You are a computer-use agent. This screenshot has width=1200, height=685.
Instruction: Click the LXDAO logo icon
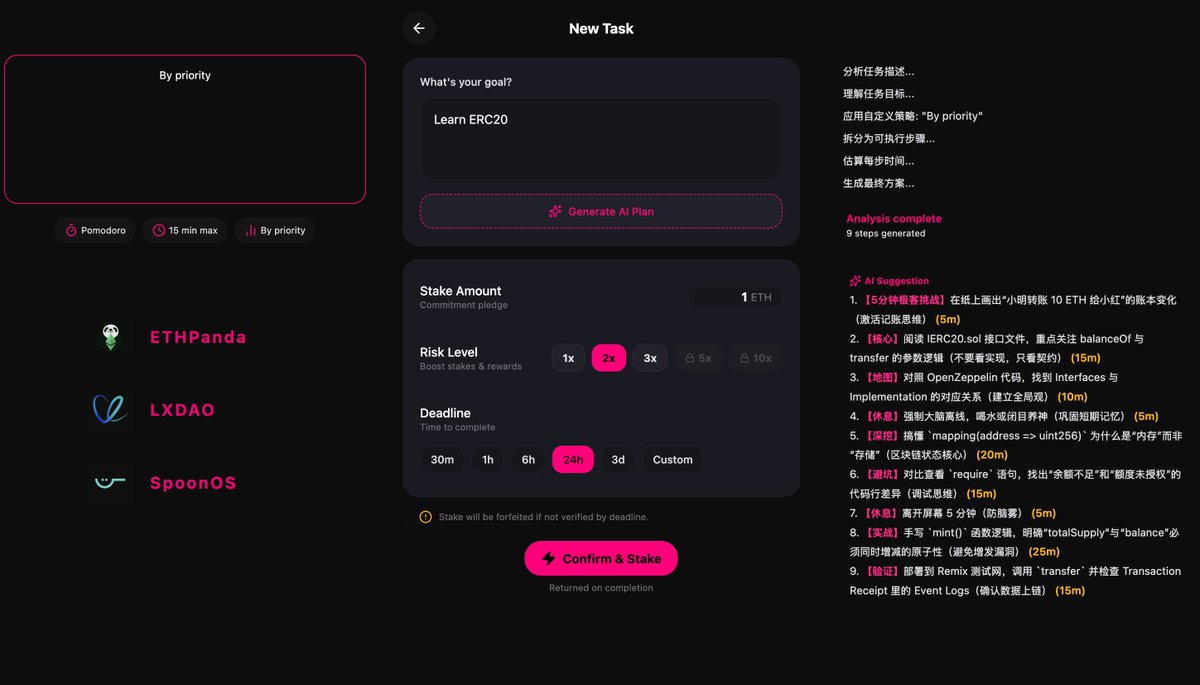[x=110, y=409]
